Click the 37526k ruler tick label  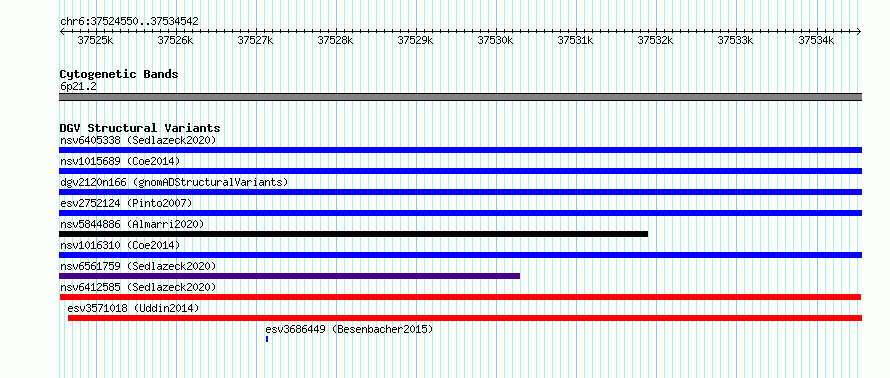(175, 40)
